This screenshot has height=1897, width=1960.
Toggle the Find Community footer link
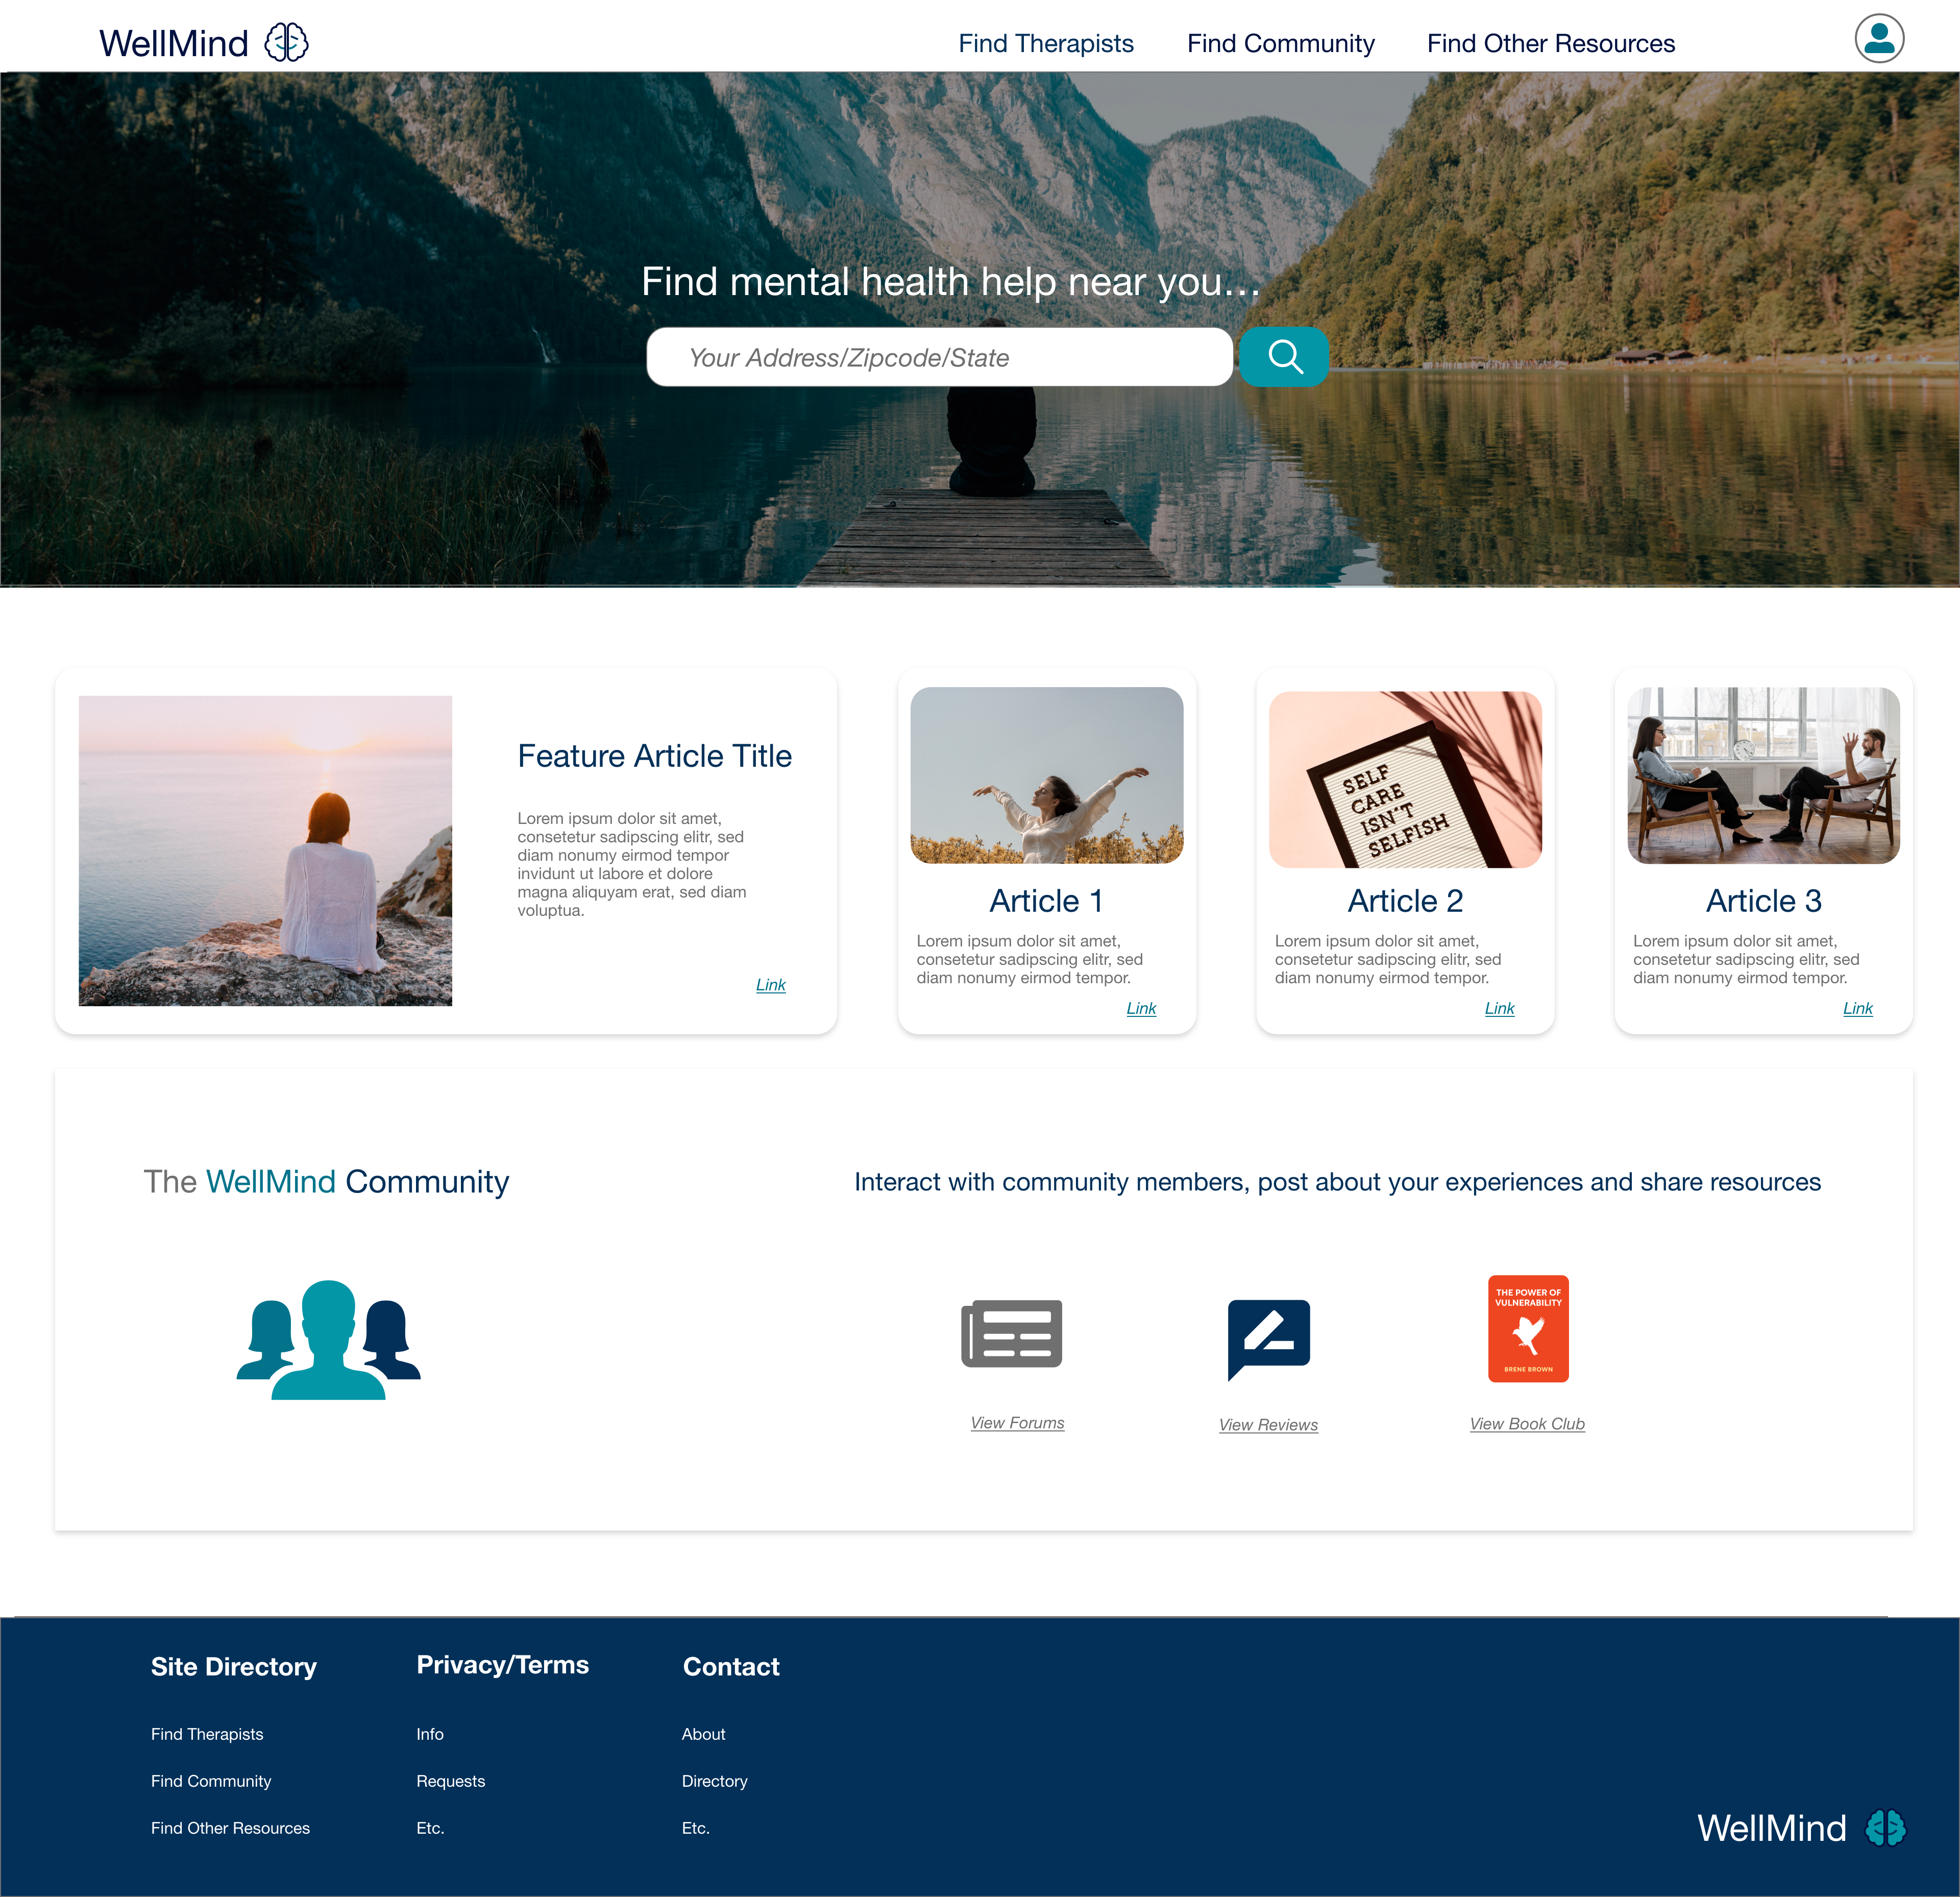[210, 1780]
